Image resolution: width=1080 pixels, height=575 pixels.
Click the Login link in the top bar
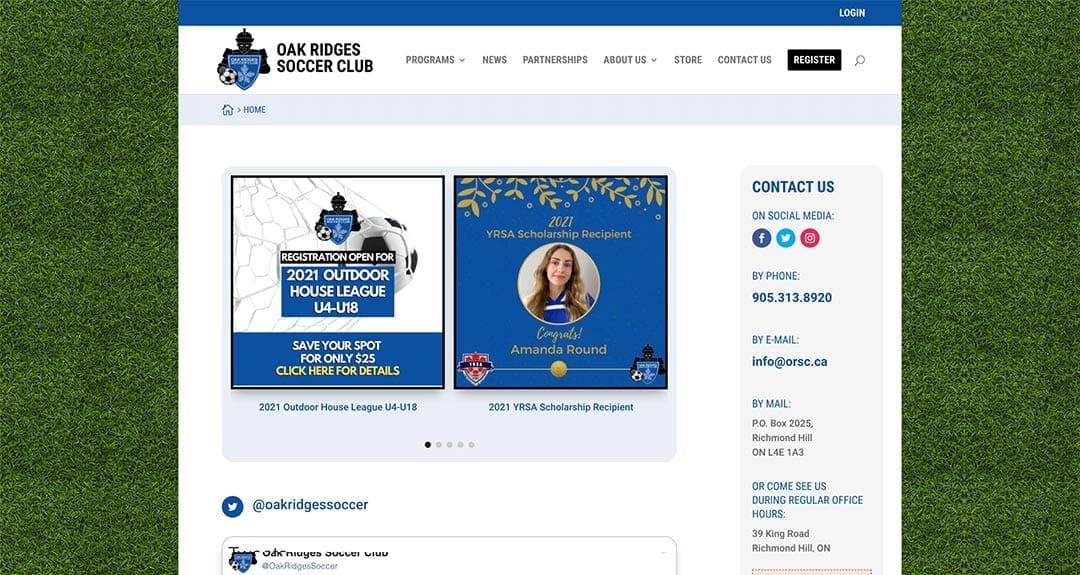pos(852,13)
